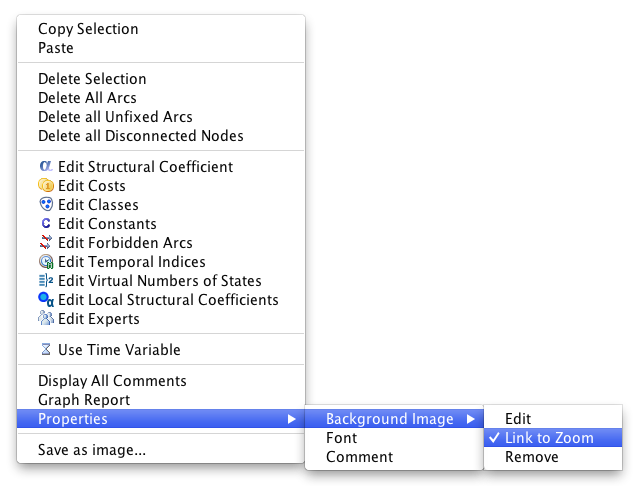Click the alpha icon for Edit Structural Coefficient
The image size is (635, 486).
46,166
